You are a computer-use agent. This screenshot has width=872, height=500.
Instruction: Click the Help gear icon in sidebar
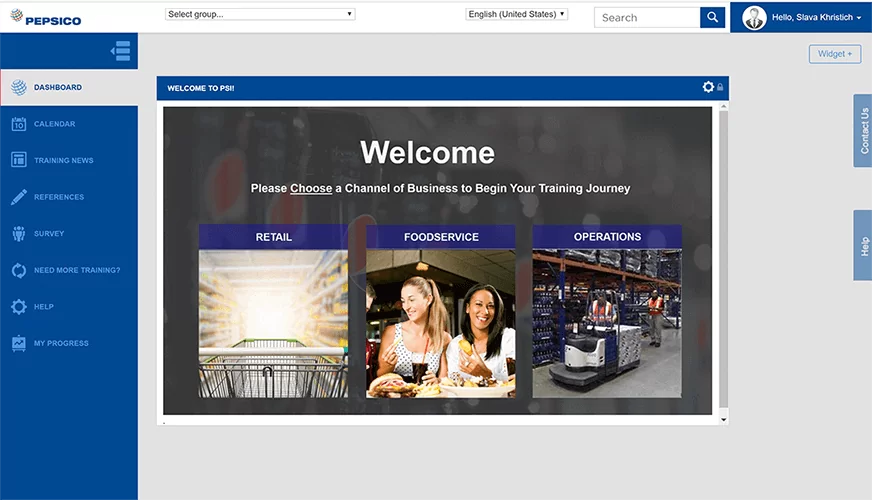[x=19, y=306]
